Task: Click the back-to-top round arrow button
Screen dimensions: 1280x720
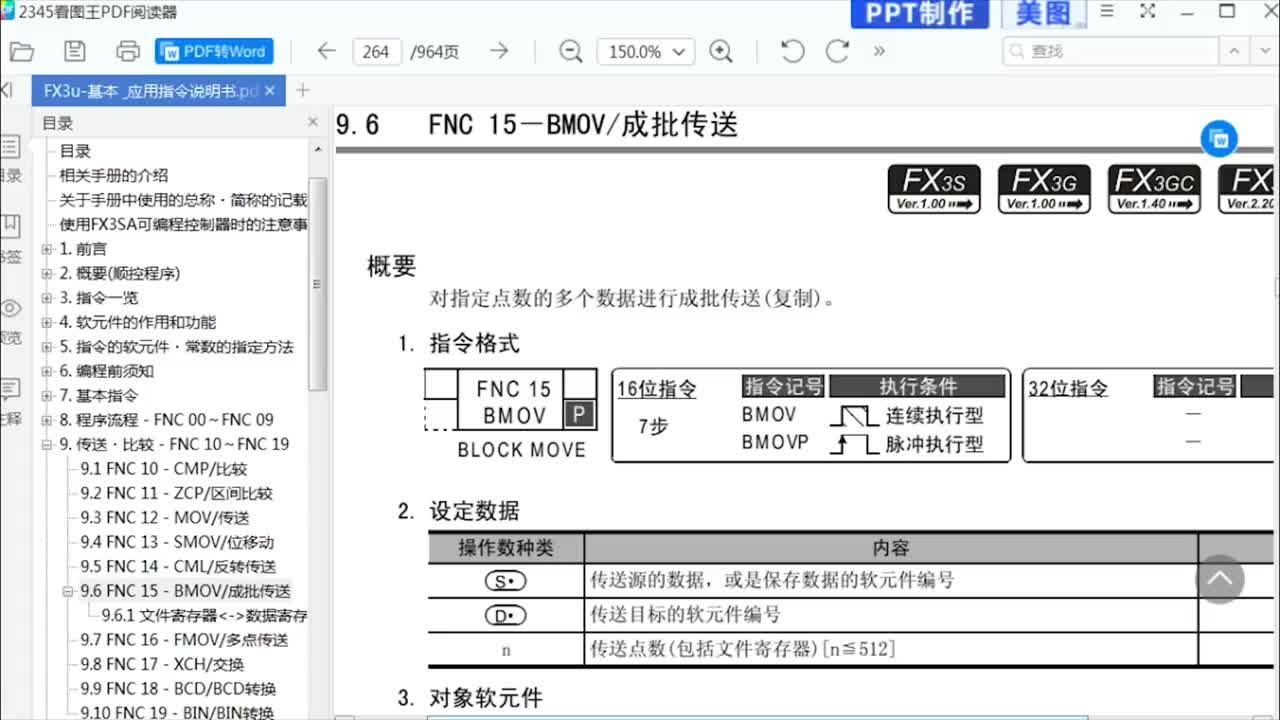Action: 1220,578
